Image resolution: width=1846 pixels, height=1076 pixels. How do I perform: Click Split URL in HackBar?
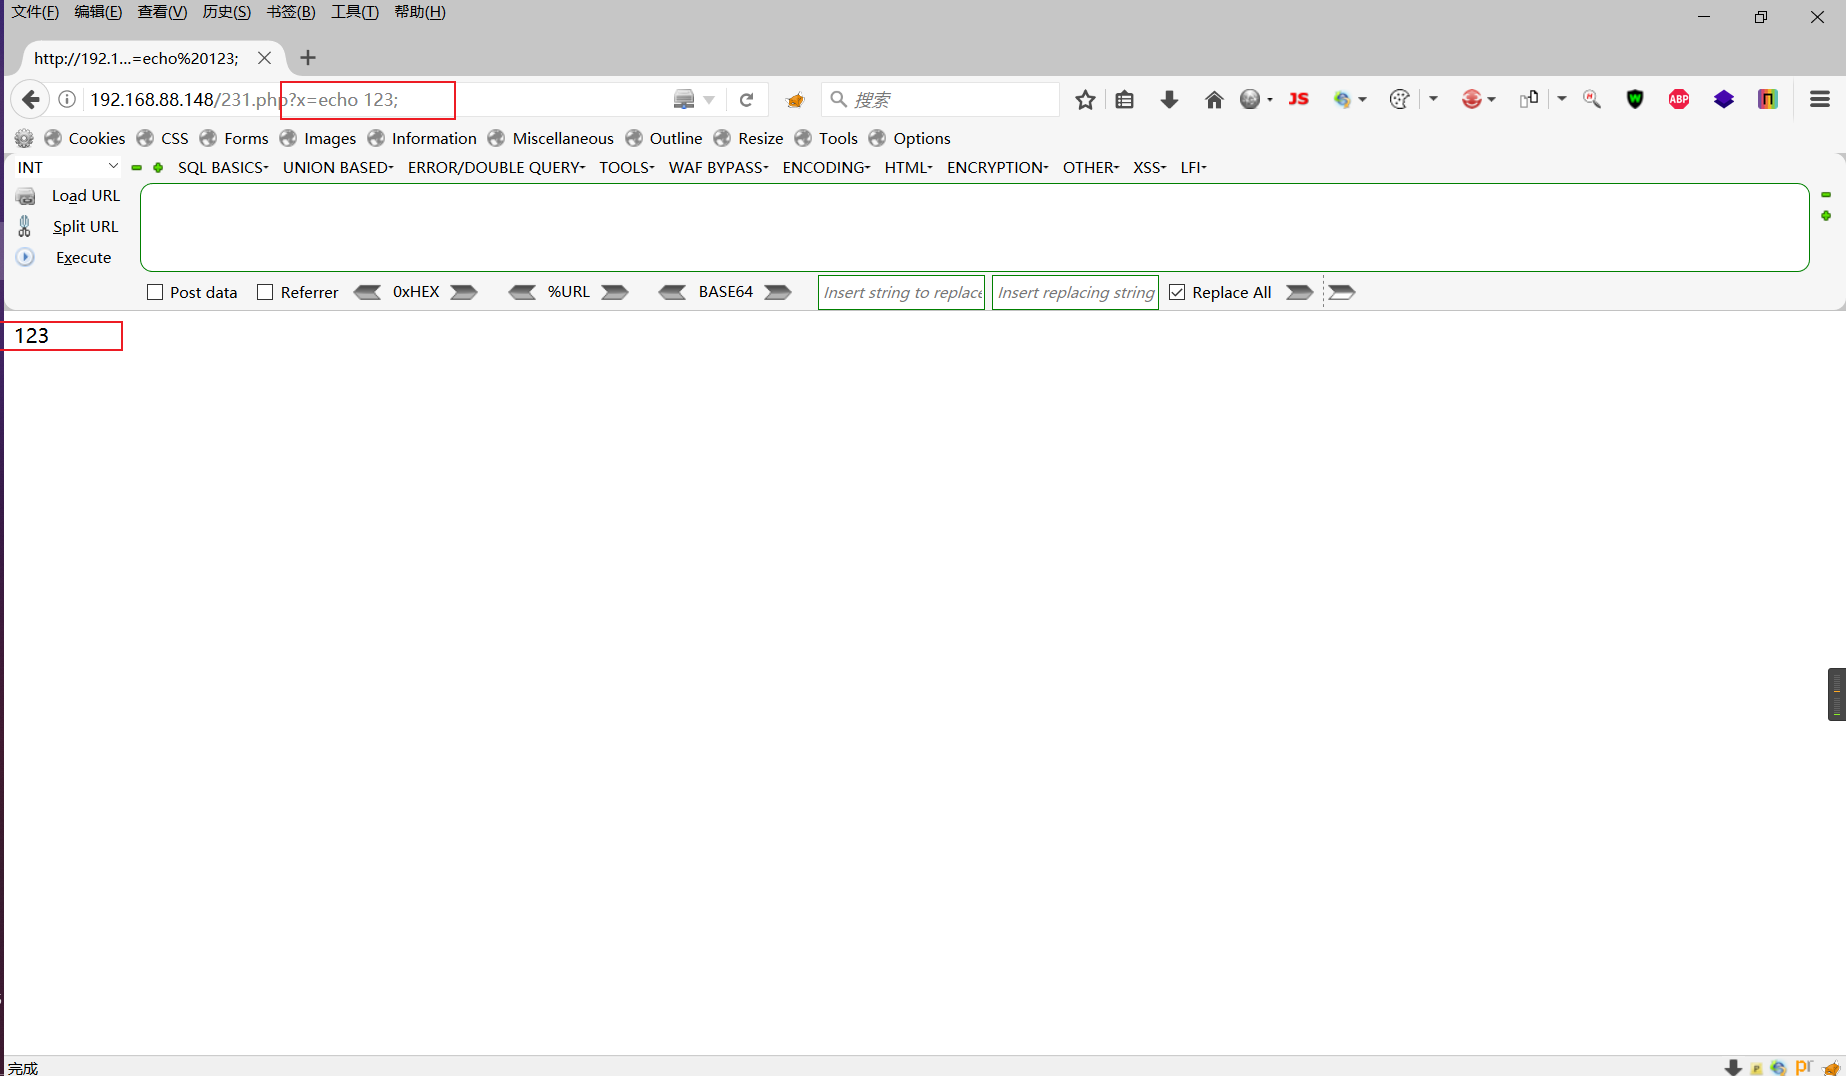point(85,226)
